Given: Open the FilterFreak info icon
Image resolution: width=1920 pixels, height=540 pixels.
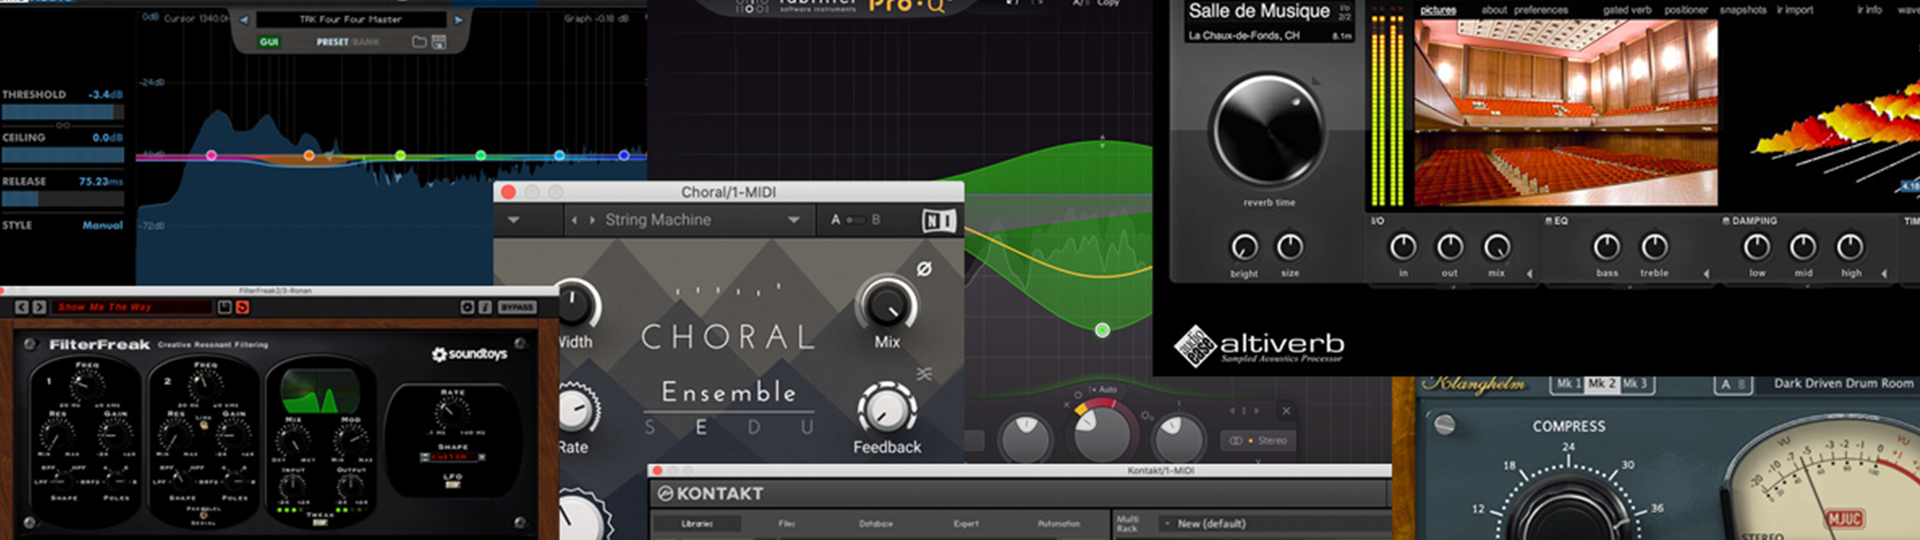Looking at the screenshot, I should pos(485,307).
